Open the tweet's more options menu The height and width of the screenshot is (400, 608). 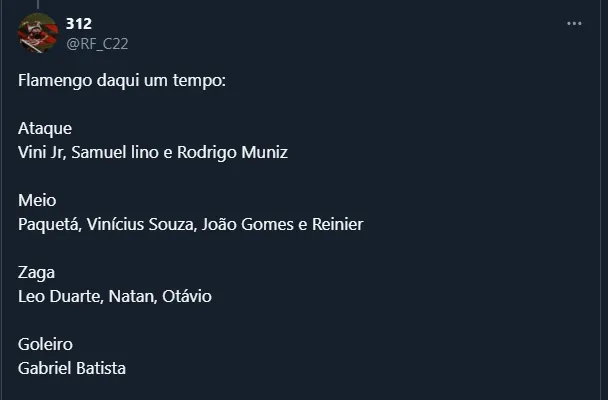pyautogui.click(x=574, y=23)
